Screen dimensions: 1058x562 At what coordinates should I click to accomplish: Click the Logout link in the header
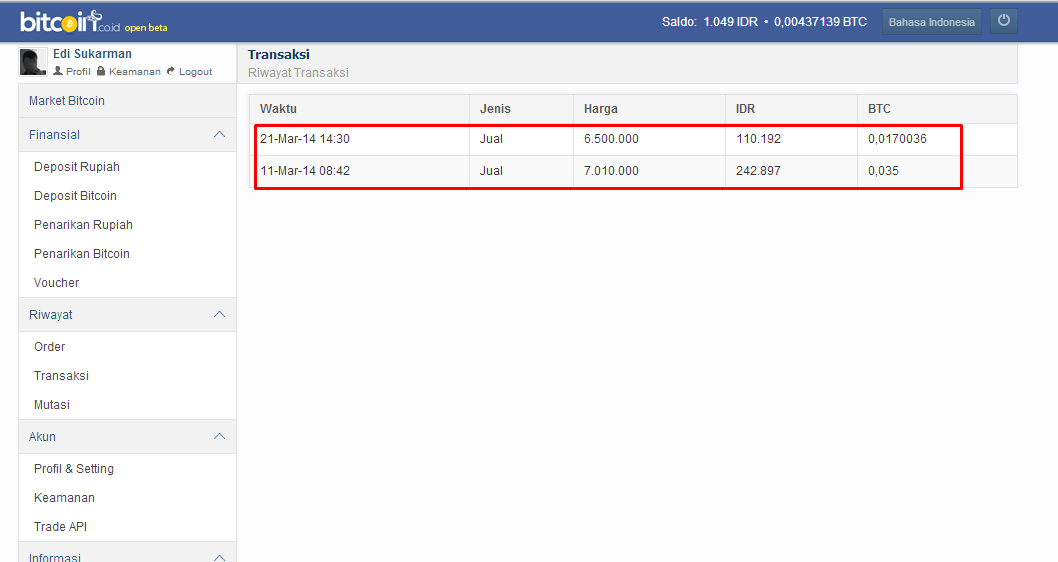[190, 72]
